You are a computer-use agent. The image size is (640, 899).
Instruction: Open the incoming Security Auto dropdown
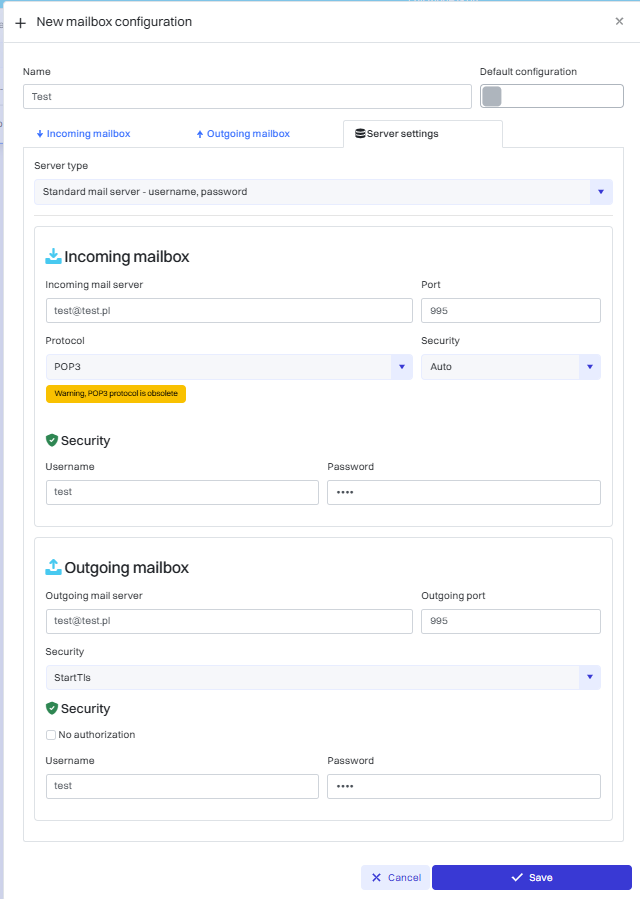point(589,367)
